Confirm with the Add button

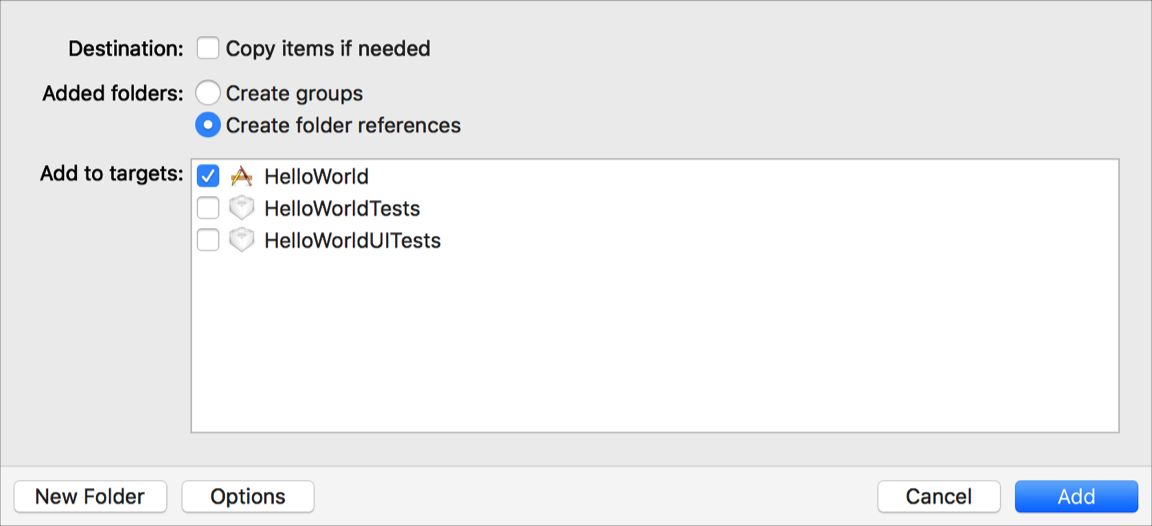tap(1076, 497)
